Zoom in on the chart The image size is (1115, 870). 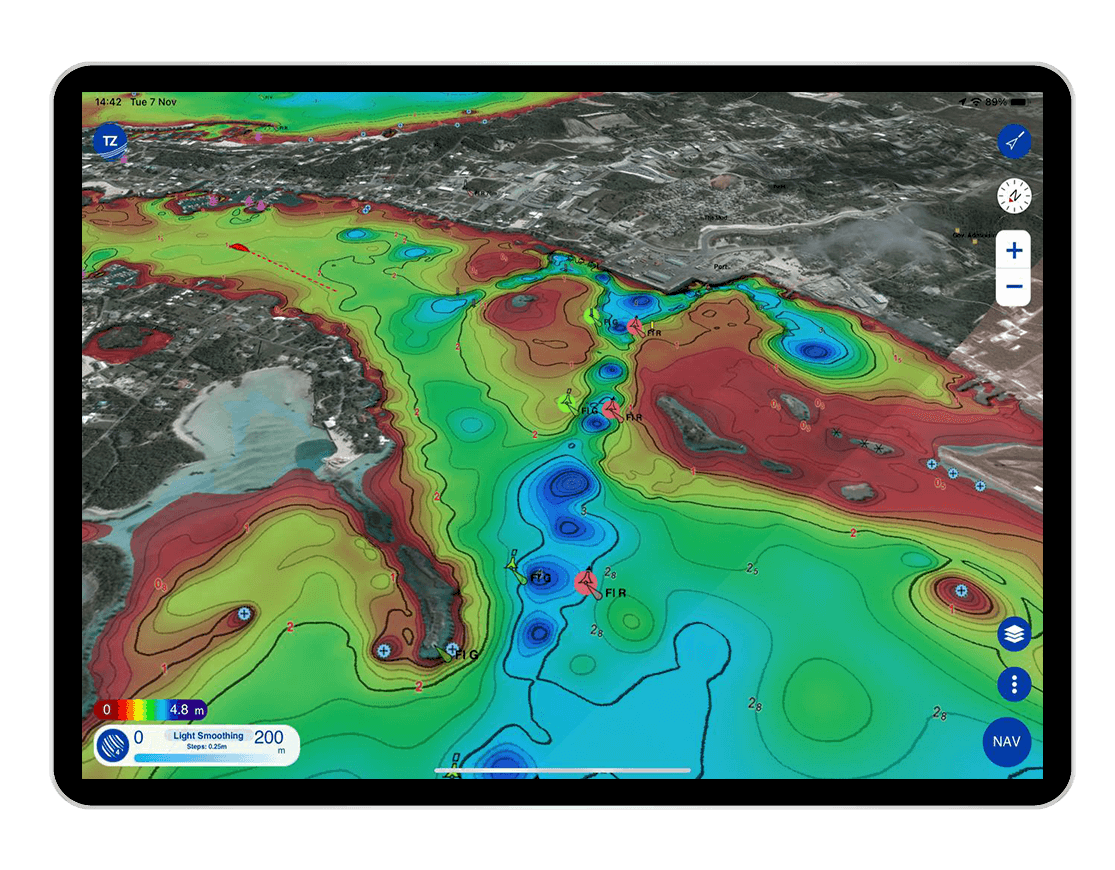click(x=1012, y=250)
